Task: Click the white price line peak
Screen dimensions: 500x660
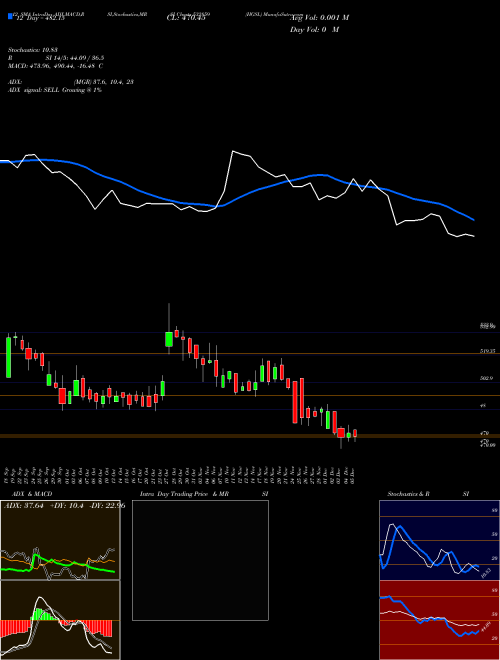Action: click(233, 151)
